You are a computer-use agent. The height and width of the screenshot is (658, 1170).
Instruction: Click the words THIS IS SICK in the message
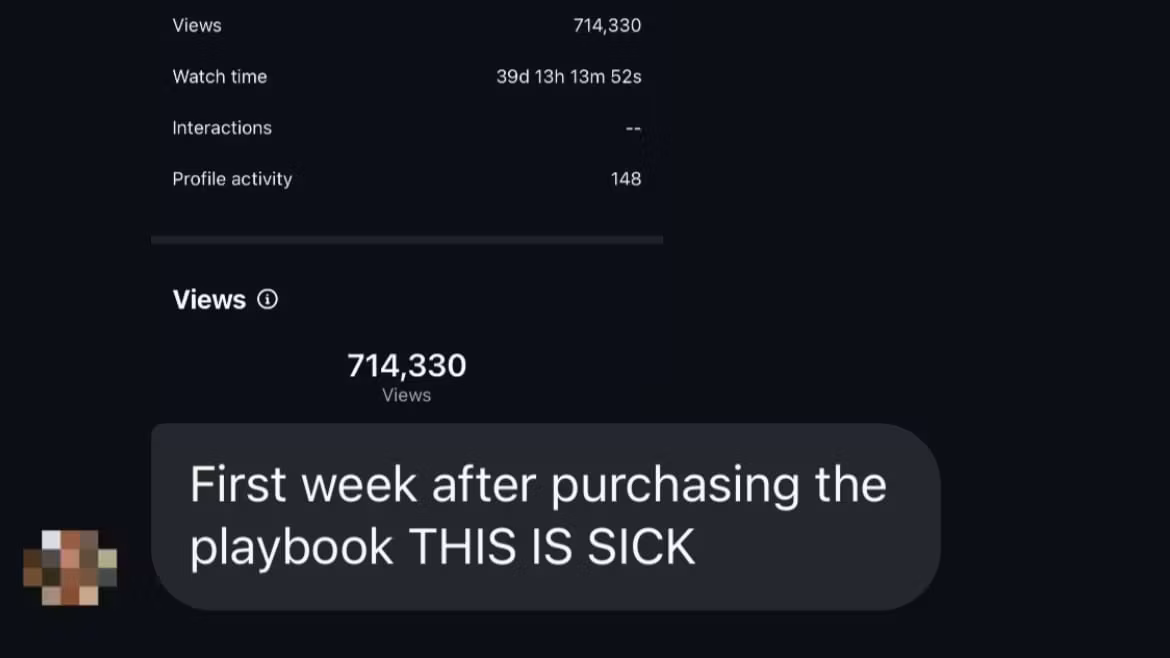[x=552, y=547]
